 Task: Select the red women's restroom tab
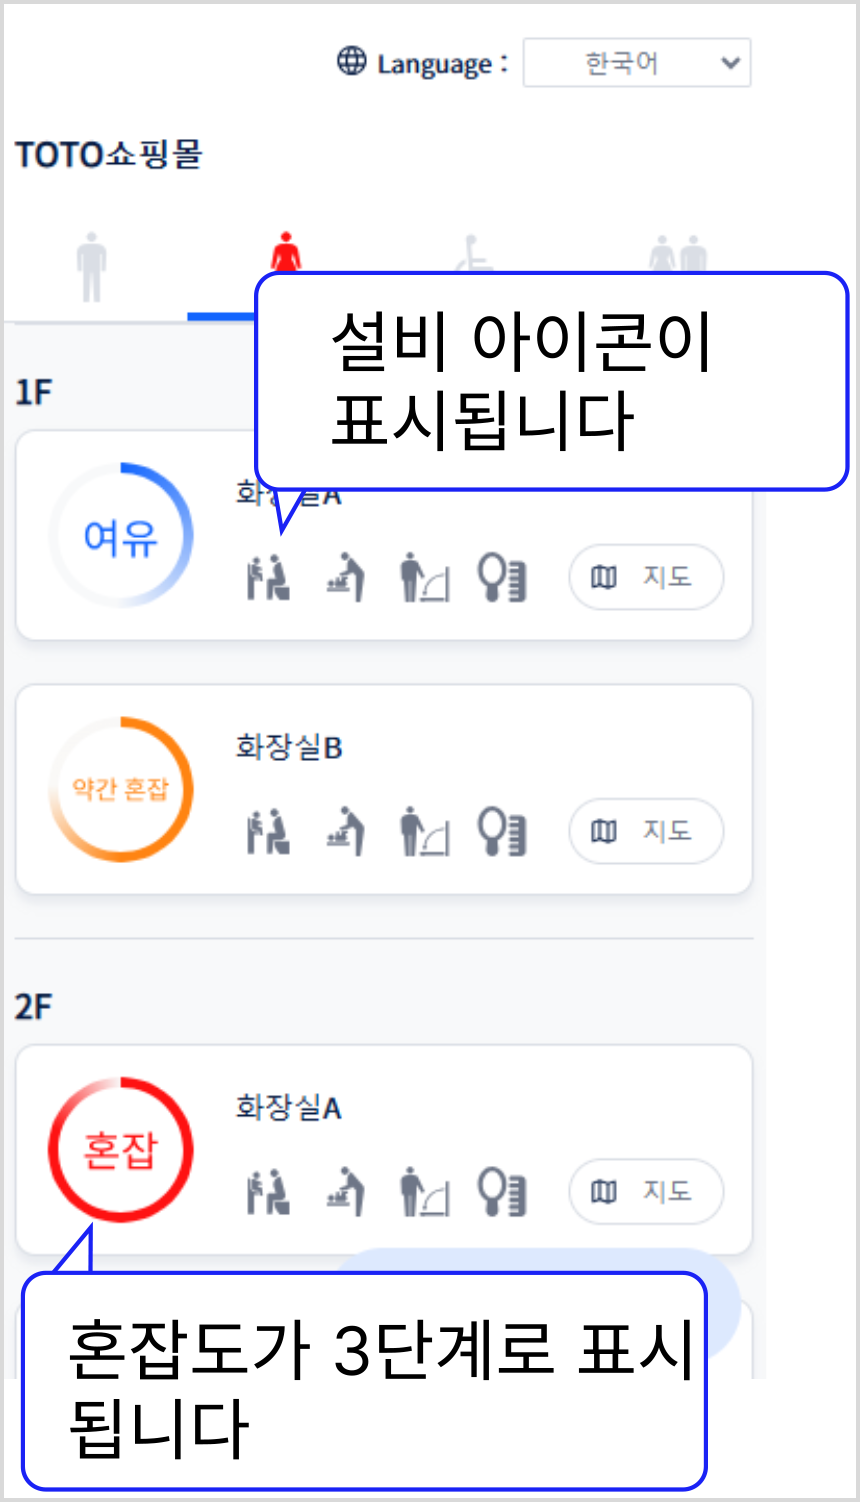click(286, 250)
